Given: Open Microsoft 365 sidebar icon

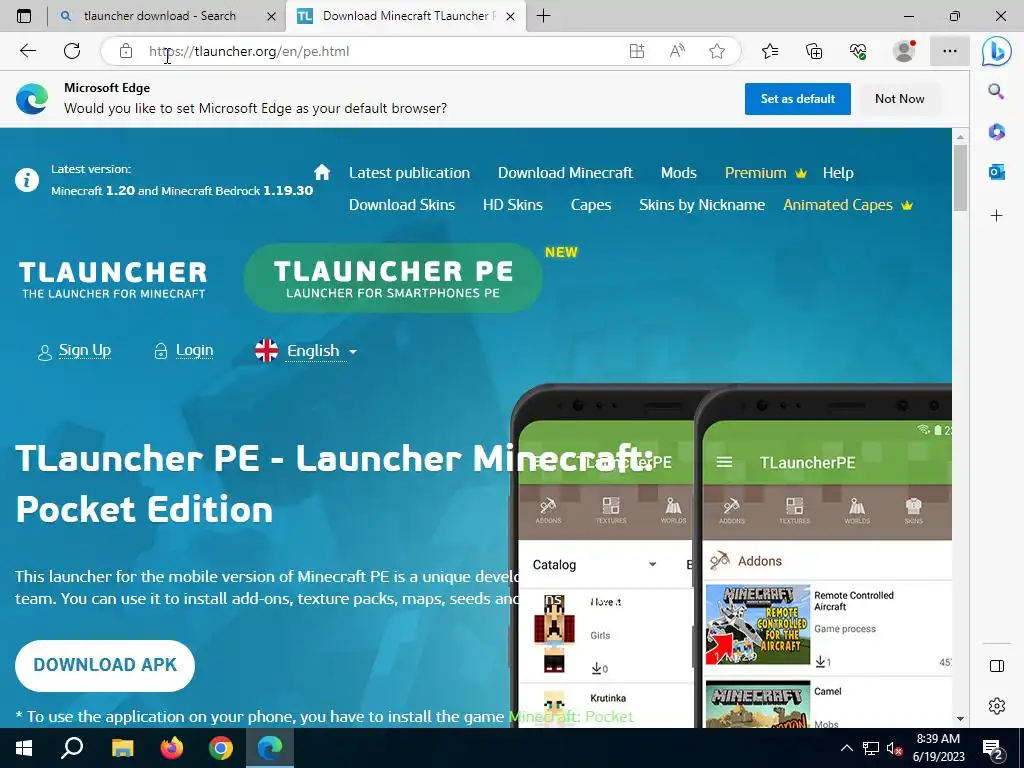Looking at the screenshot, I should click(x=996, y=132).
